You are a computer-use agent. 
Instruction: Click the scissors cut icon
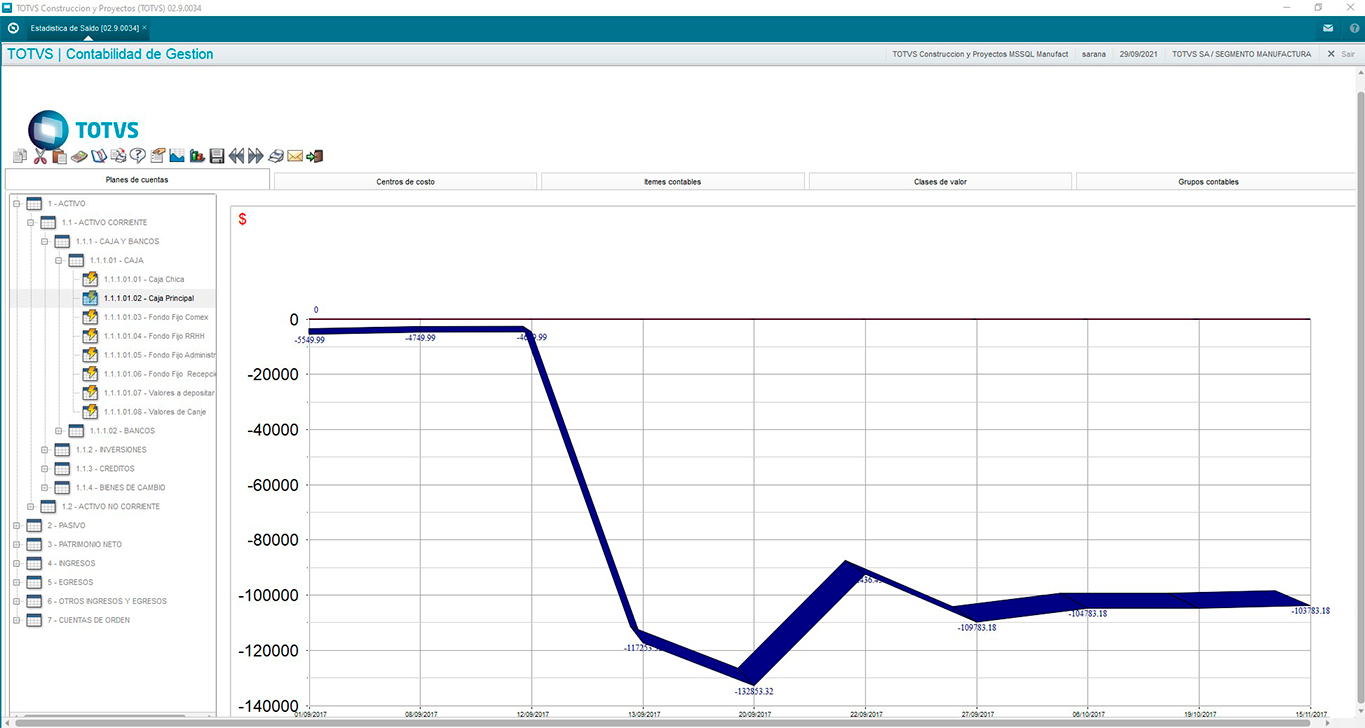[x=40, y=156]
